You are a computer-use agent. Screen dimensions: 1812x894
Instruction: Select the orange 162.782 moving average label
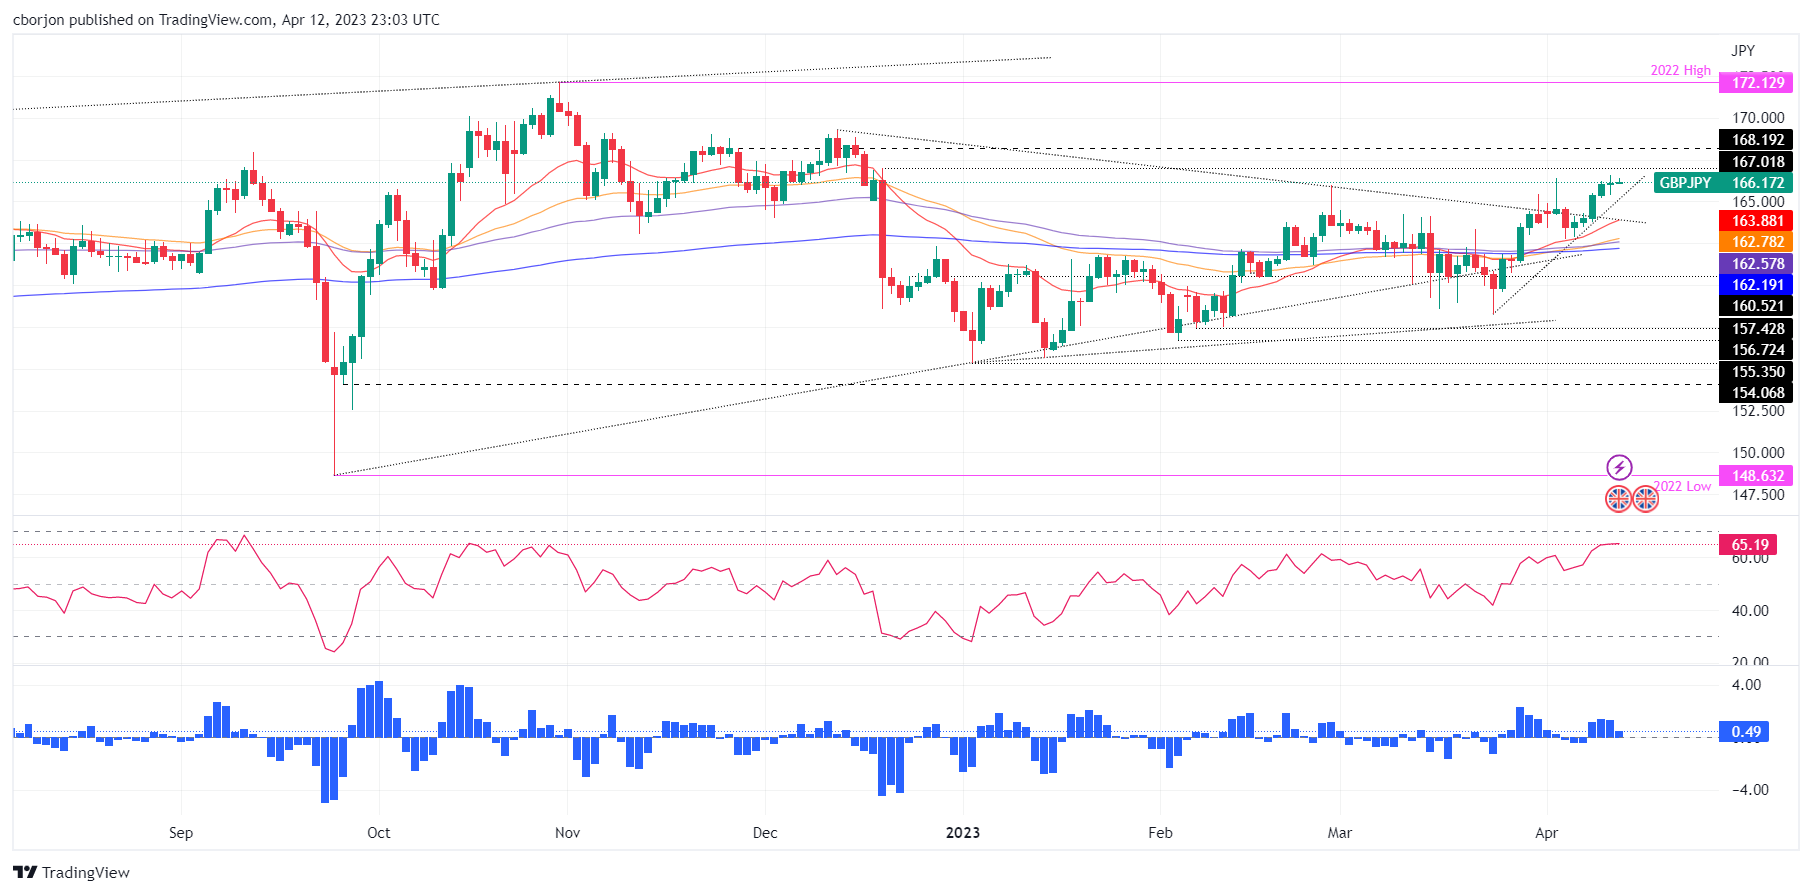coord(1757,242)
